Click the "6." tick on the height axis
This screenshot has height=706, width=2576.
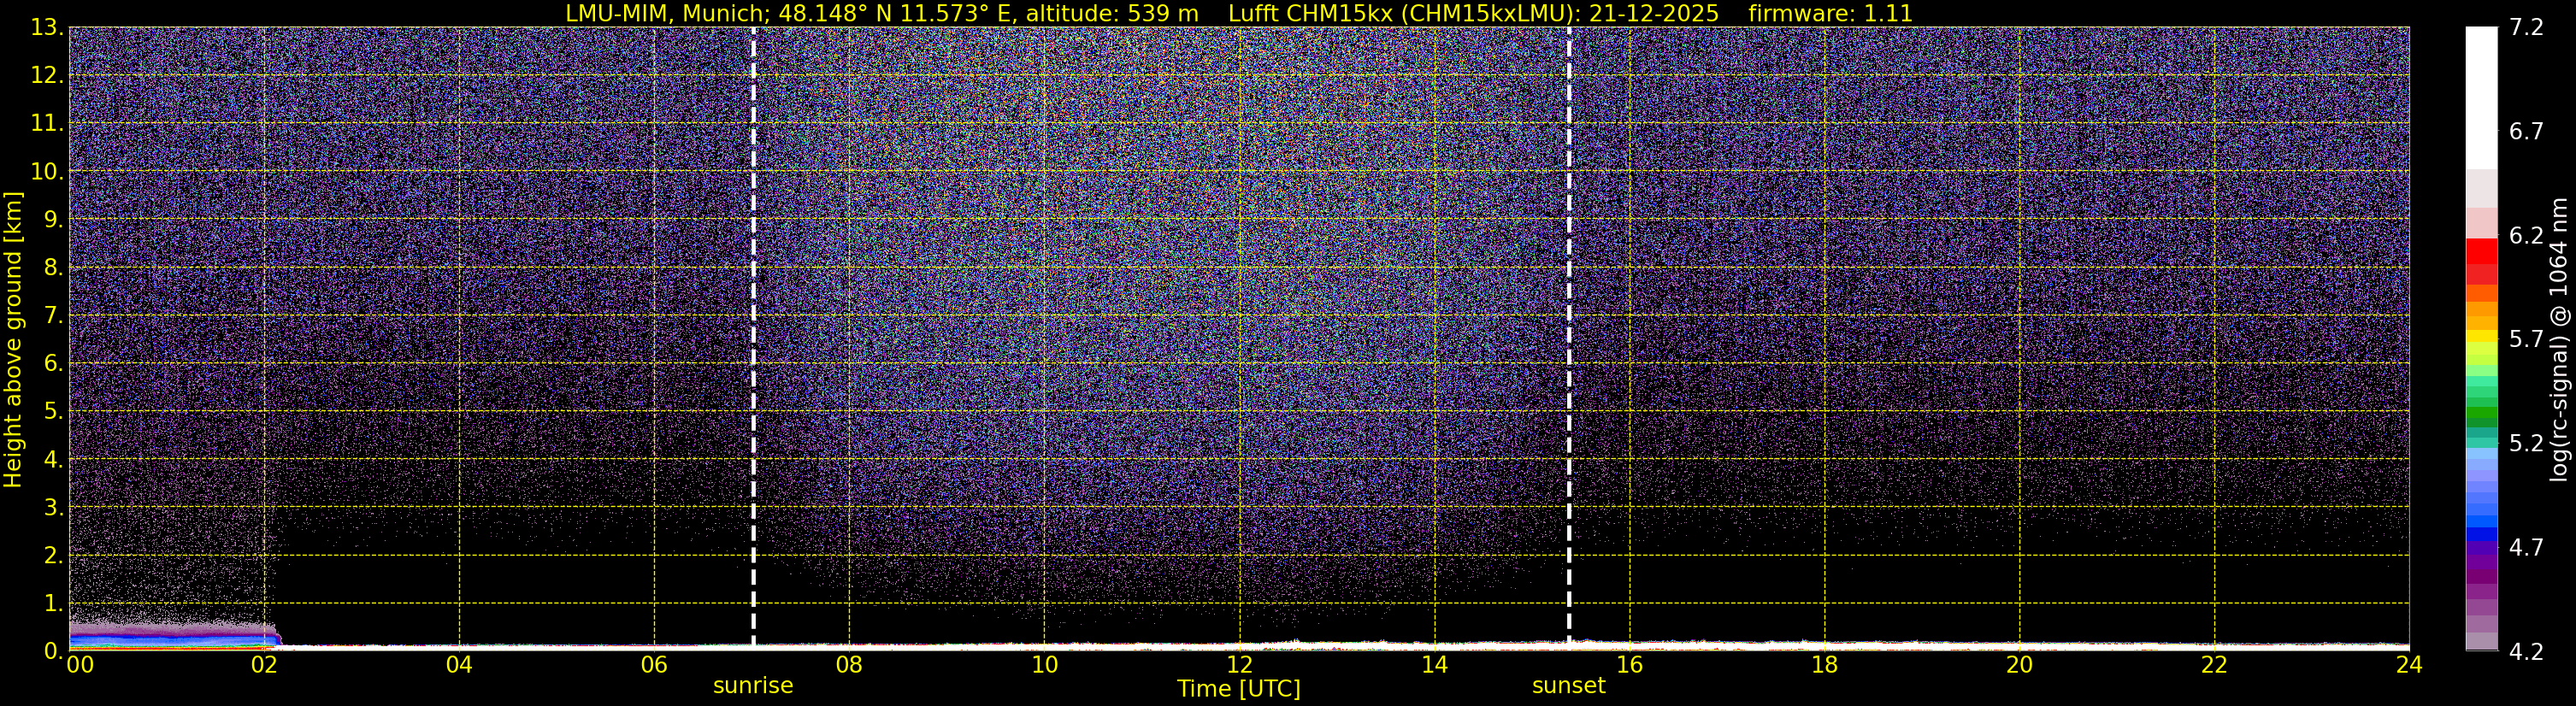click(53, 364)
